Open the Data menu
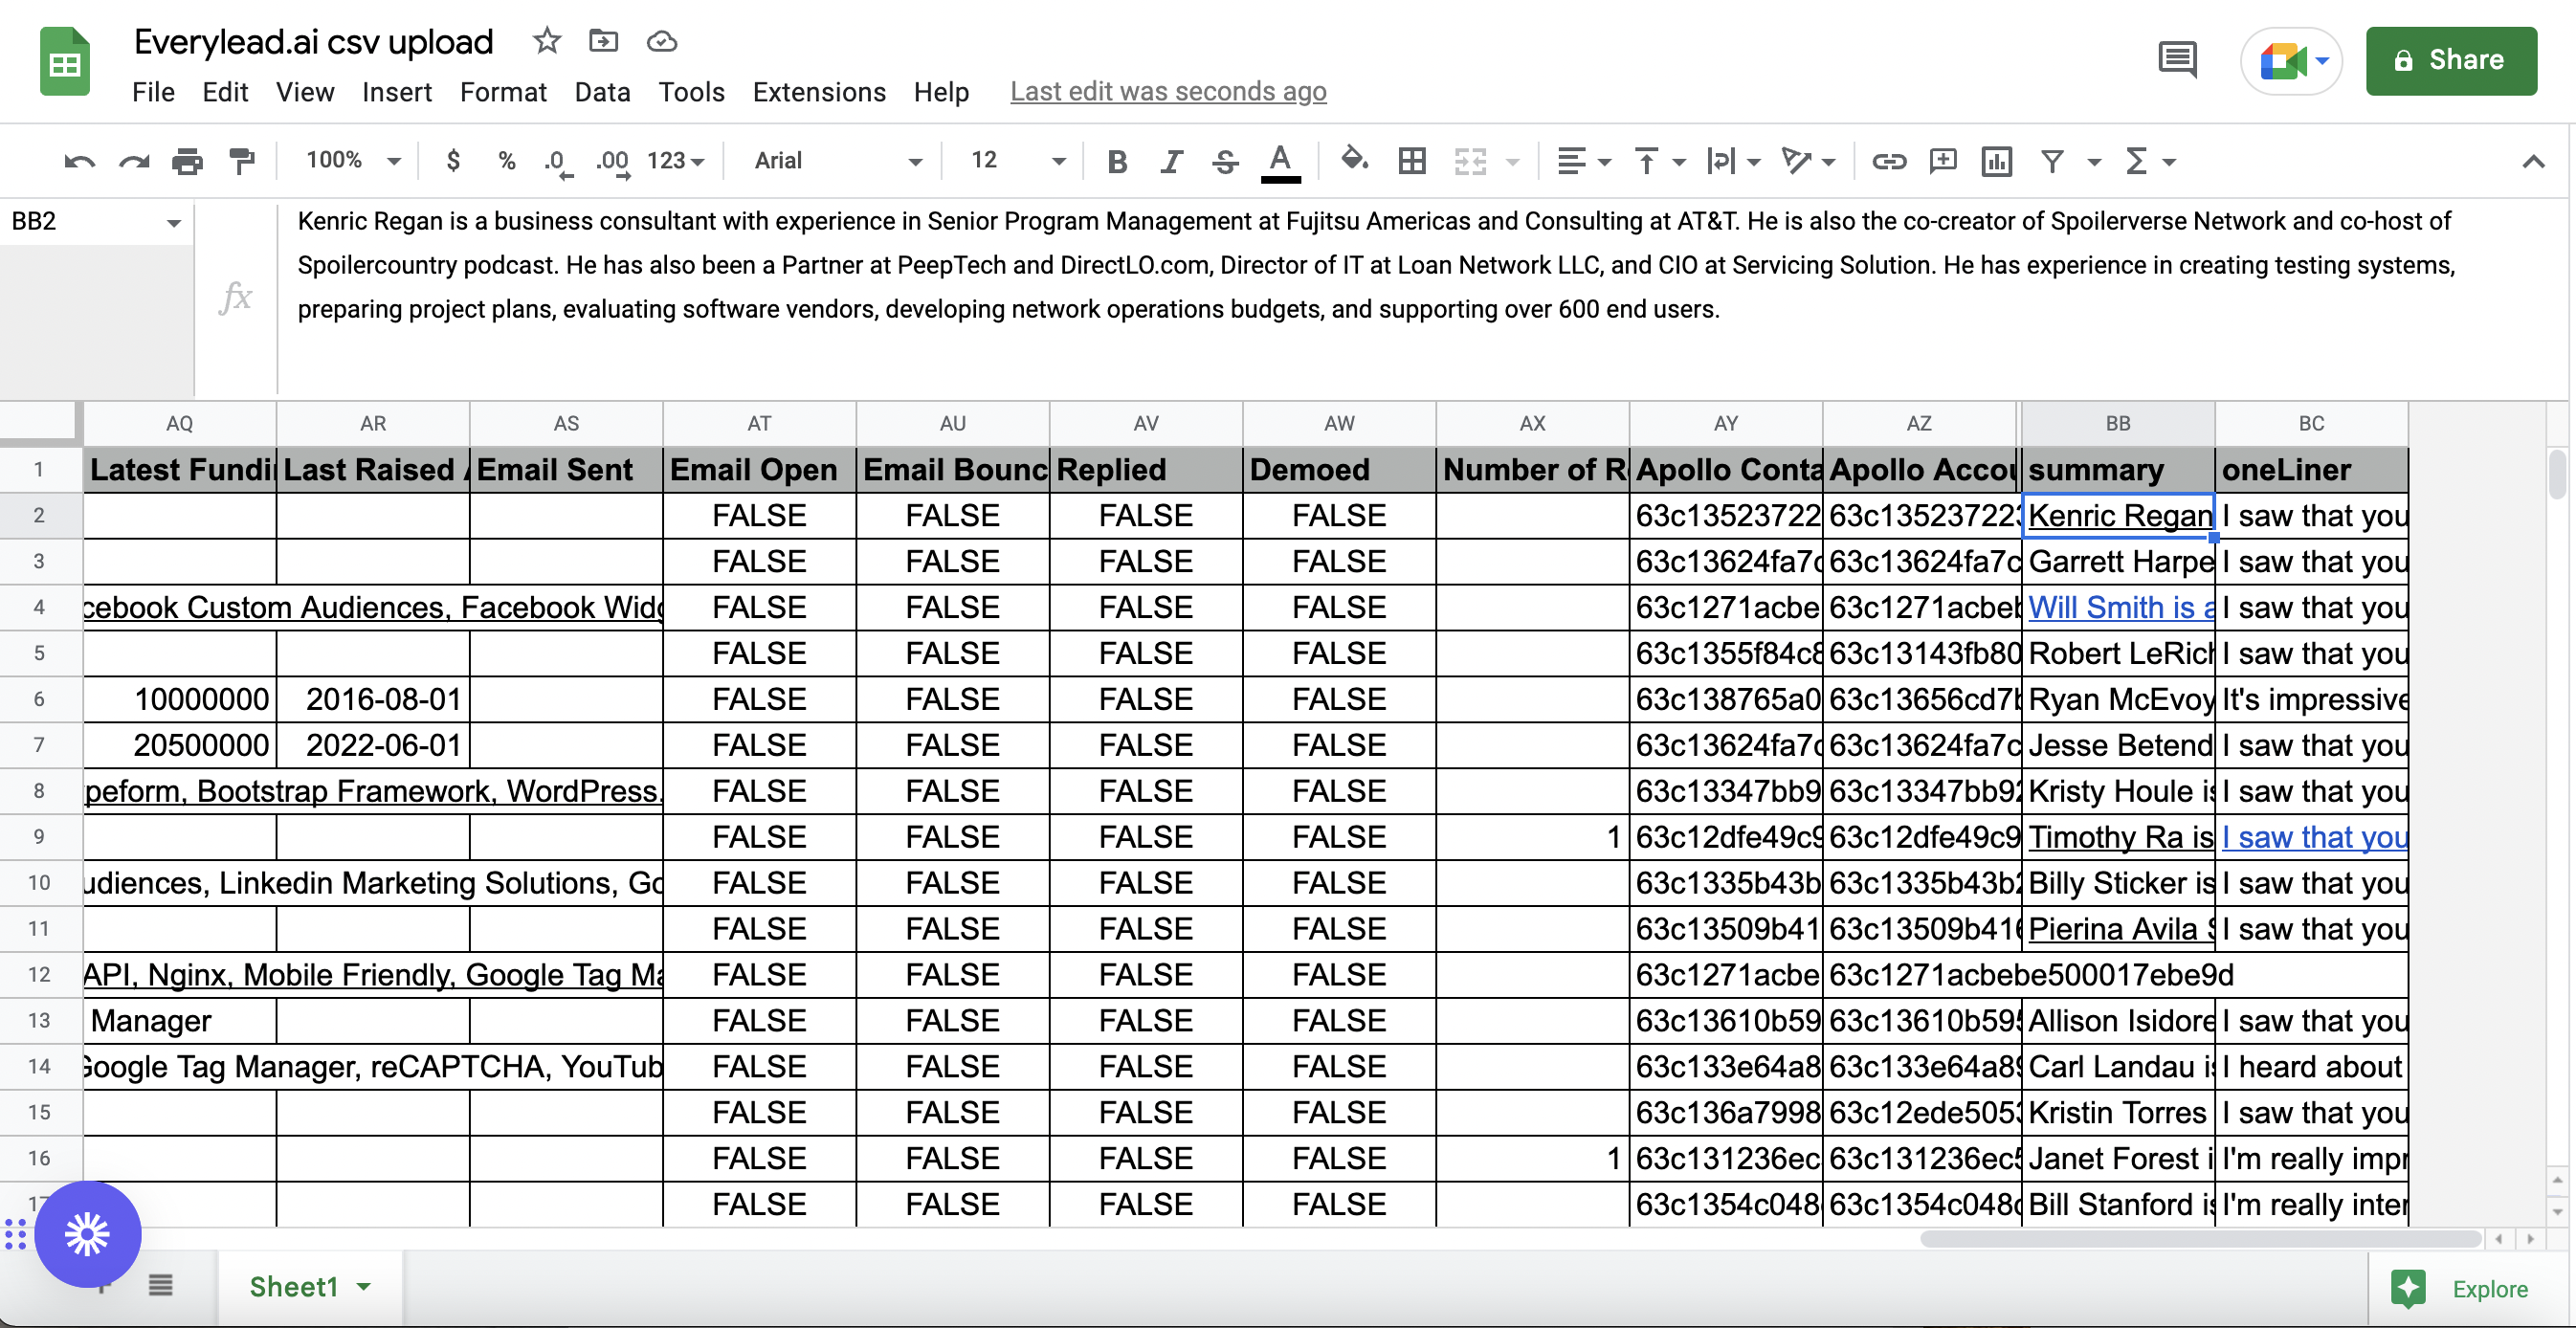Image resolution: width=2576 pixels, height=1328 pixels. 602,92
